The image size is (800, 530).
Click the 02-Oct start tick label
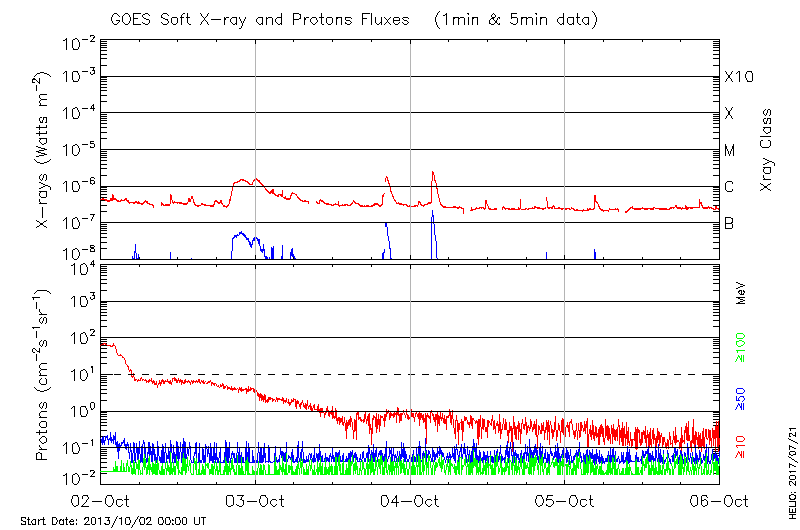tap(102, 500)
